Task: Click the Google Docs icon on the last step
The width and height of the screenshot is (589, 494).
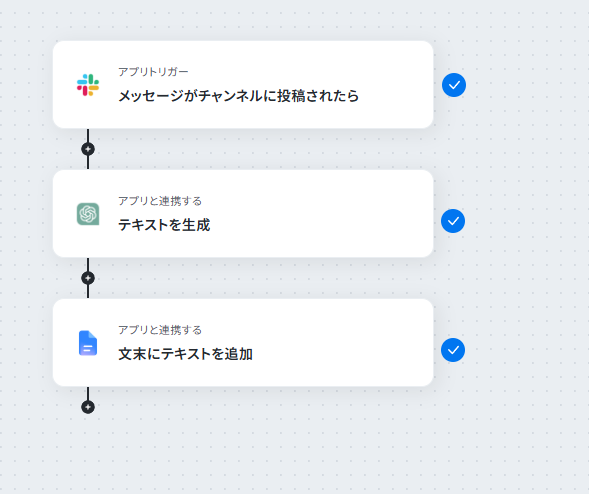Action: tap(88, 343)
